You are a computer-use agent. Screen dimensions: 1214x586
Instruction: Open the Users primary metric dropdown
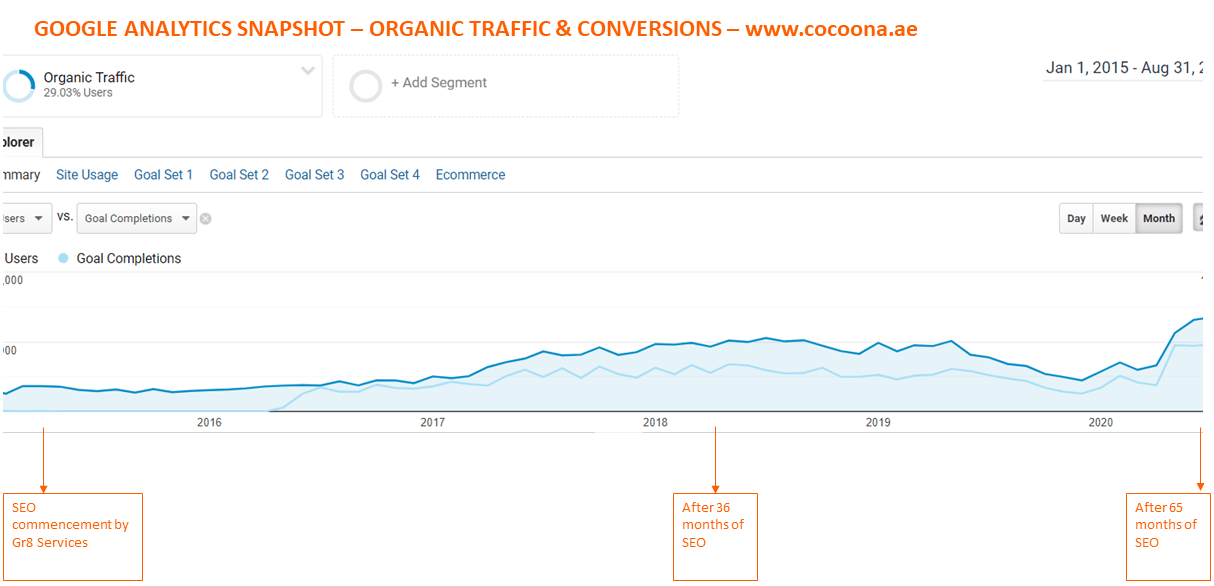pos(26,219)
